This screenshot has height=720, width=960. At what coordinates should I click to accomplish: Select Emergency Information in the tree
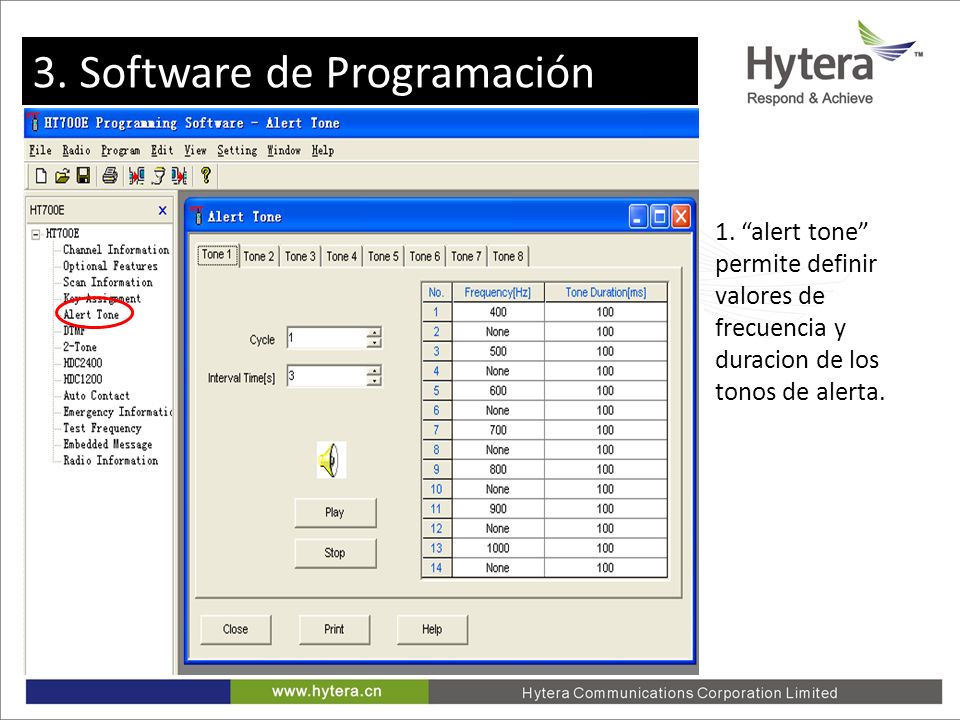118,412
